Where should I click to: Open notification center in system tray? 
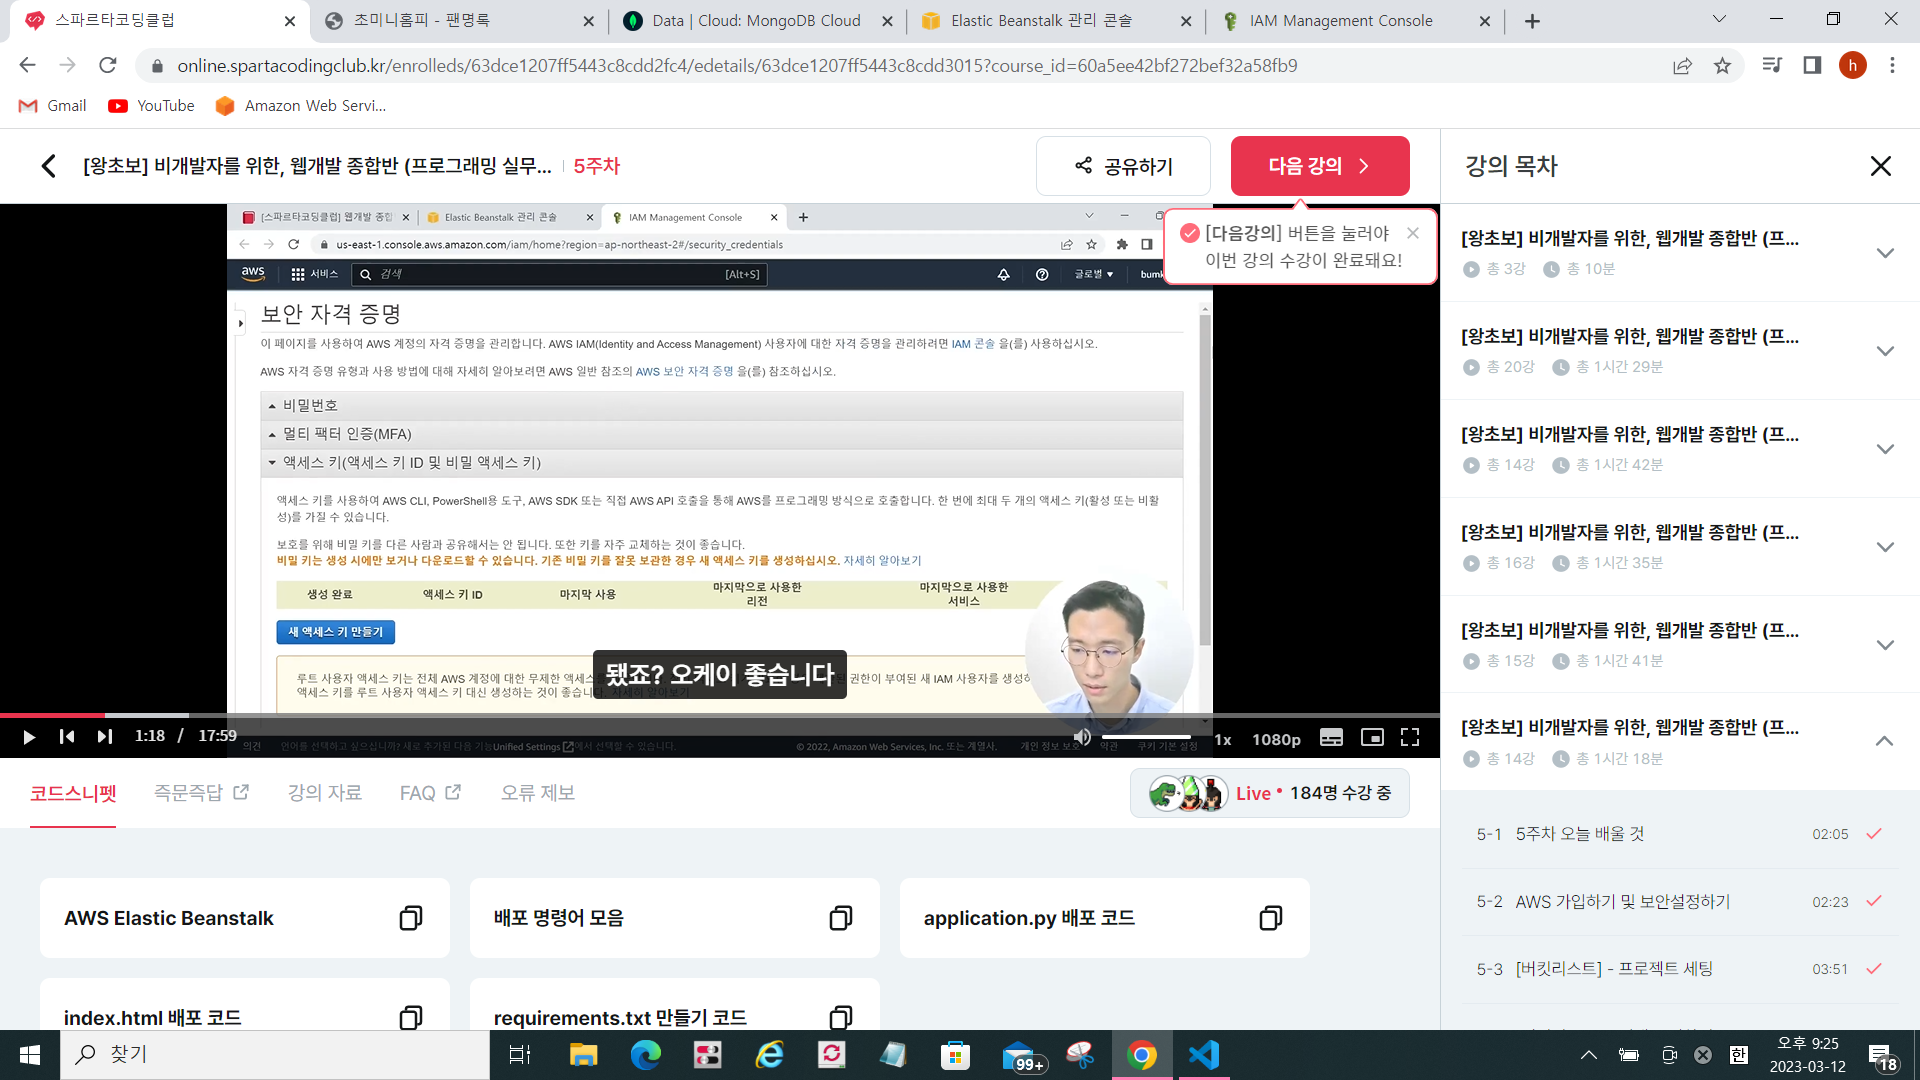(x=1881, y=1055)
